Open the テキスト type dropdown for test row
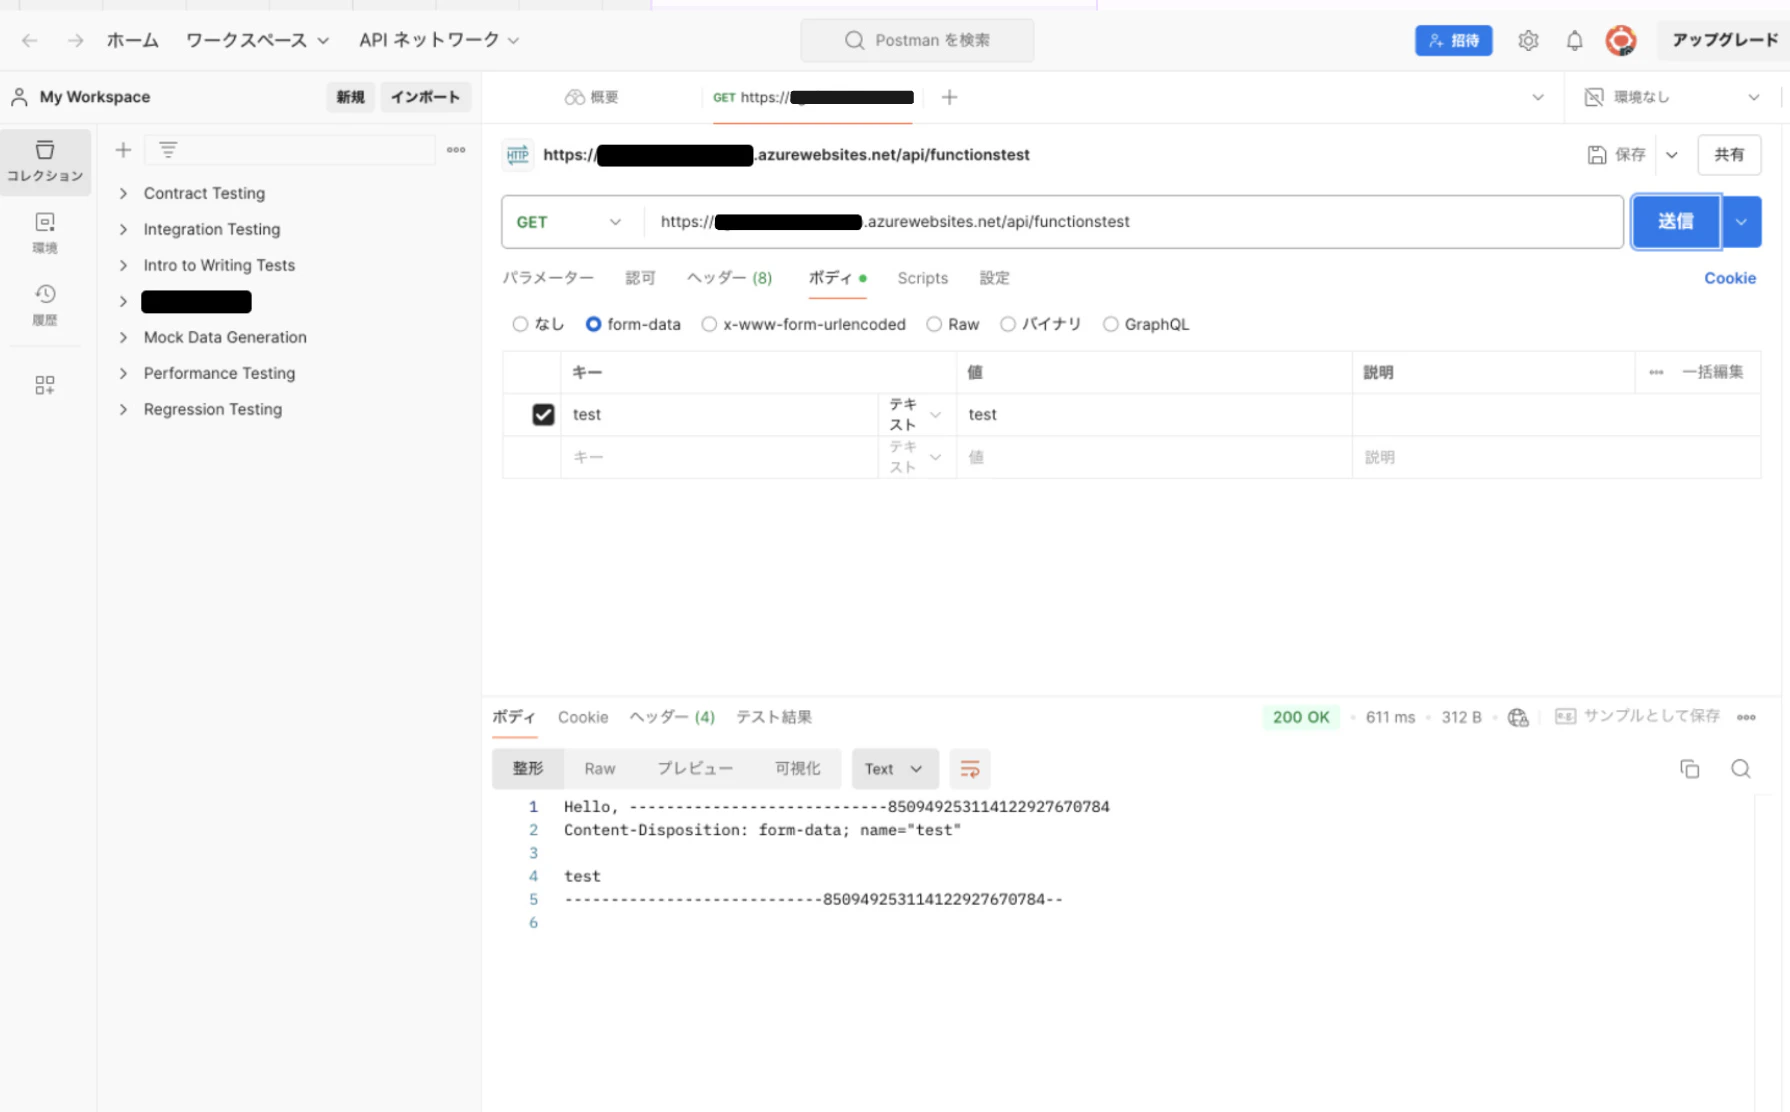The image size is (1790, 1112). pos(916,414)
